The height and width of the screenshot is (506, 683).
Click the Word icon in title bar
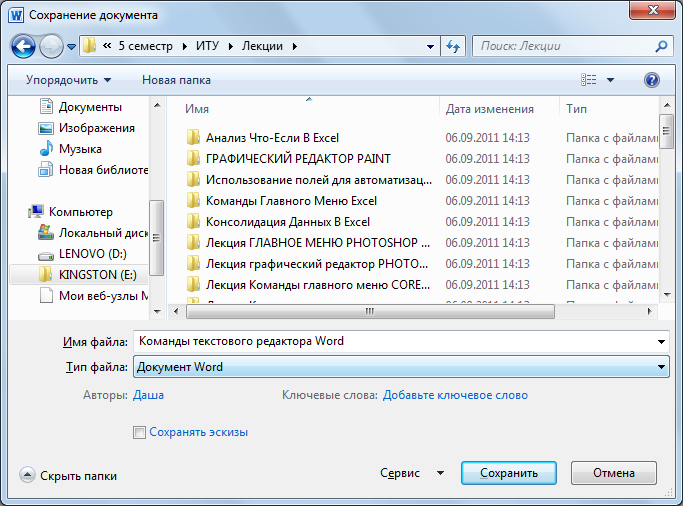(16, 15)
